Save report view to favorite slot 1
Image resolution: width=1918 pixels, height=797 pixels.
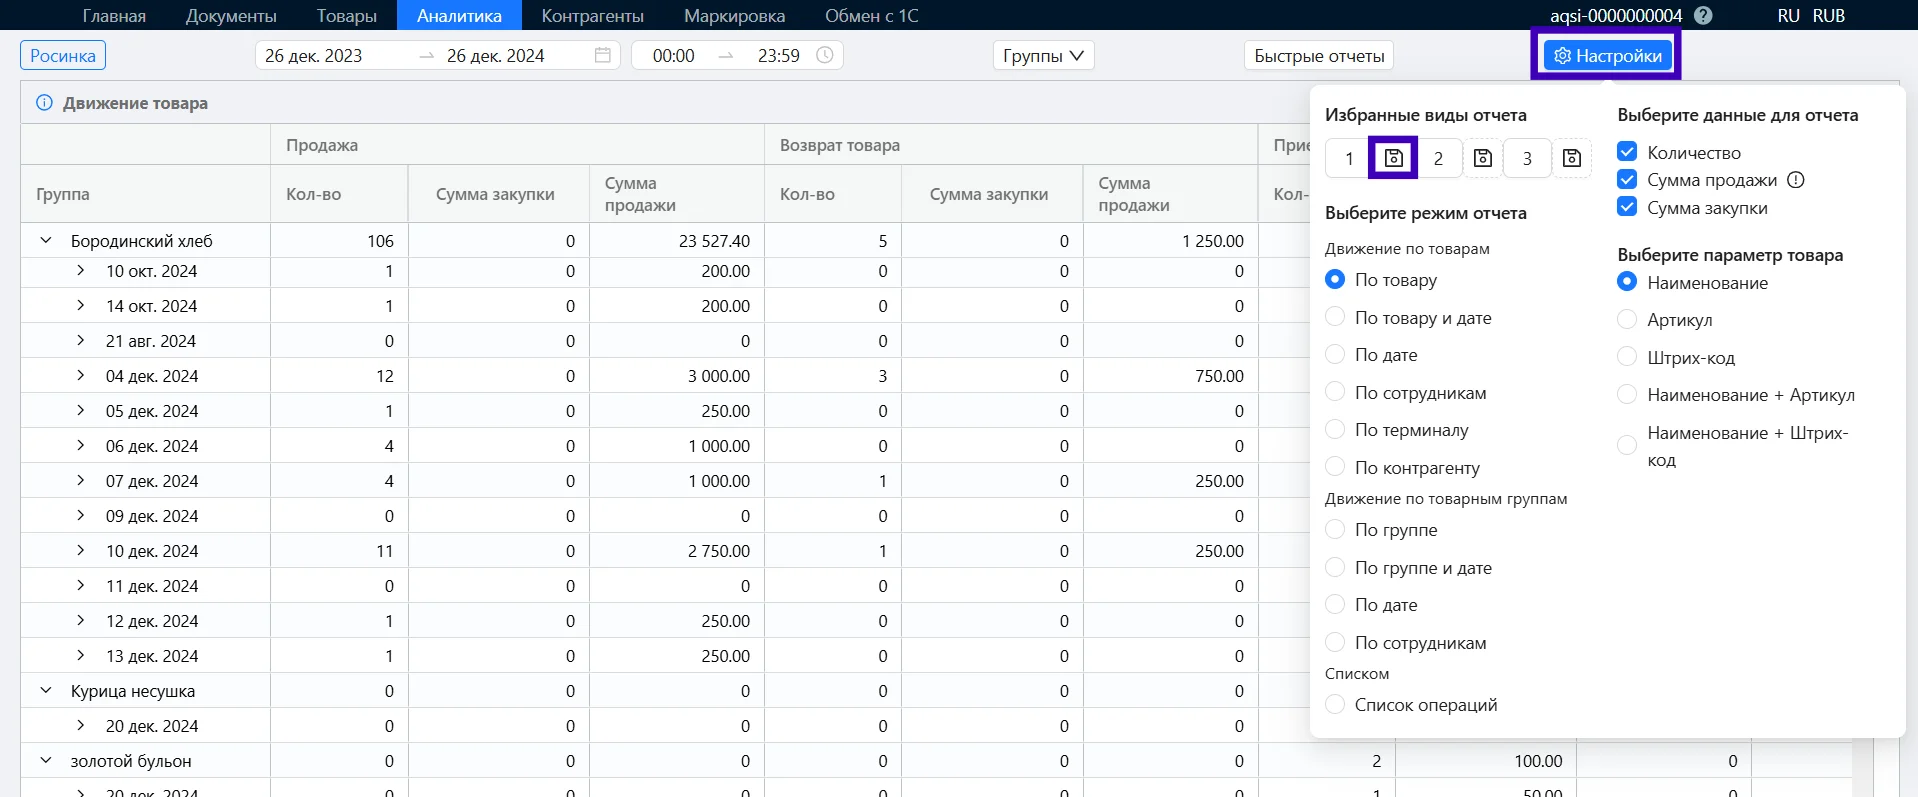(1393, 158)
